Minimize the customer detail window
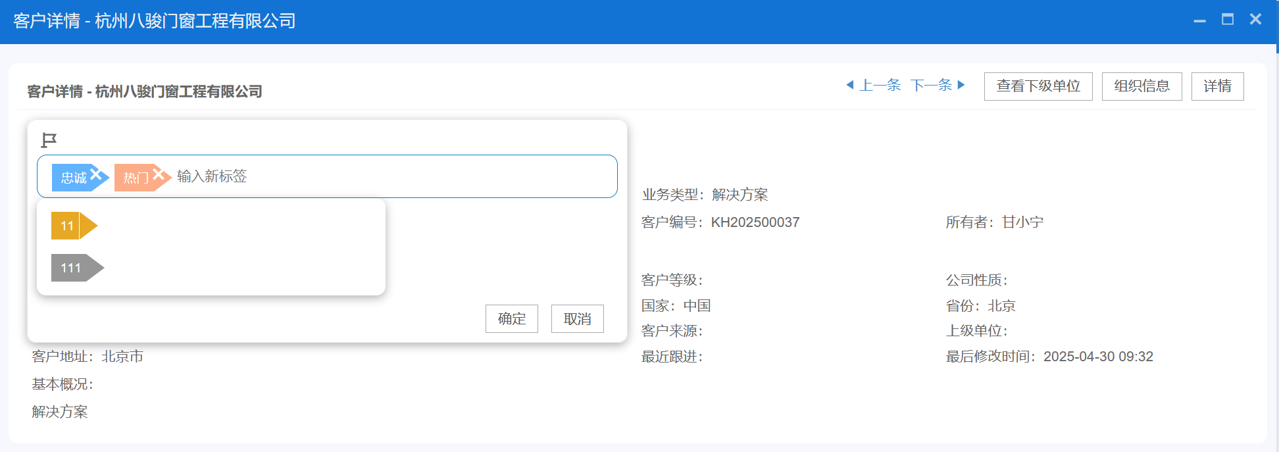Screen dimensions: 1279x452 coord(1200,20)
